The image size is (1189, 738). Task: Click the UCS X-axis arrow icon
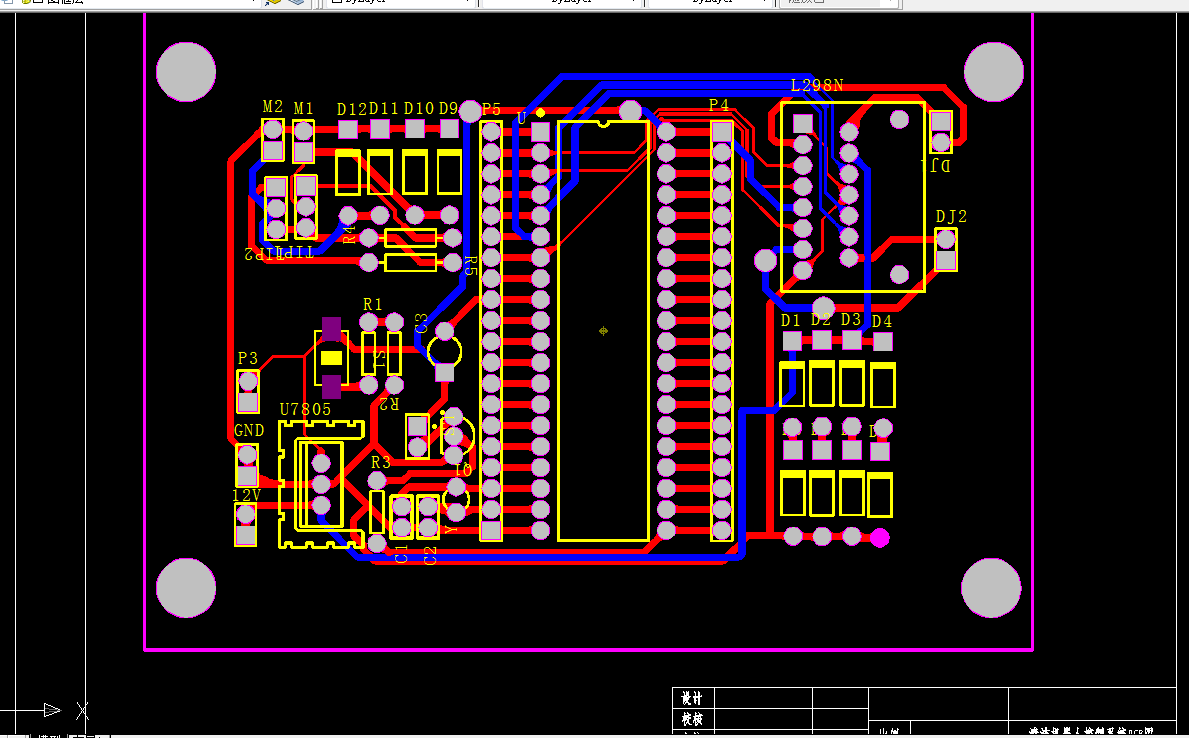[x=52, y=710]
